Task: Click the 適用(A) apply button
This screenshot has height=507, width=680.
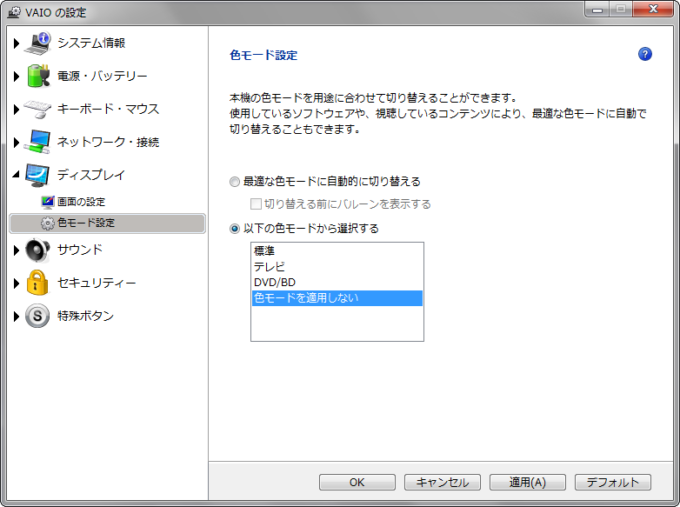Action: tap(527, 482)
